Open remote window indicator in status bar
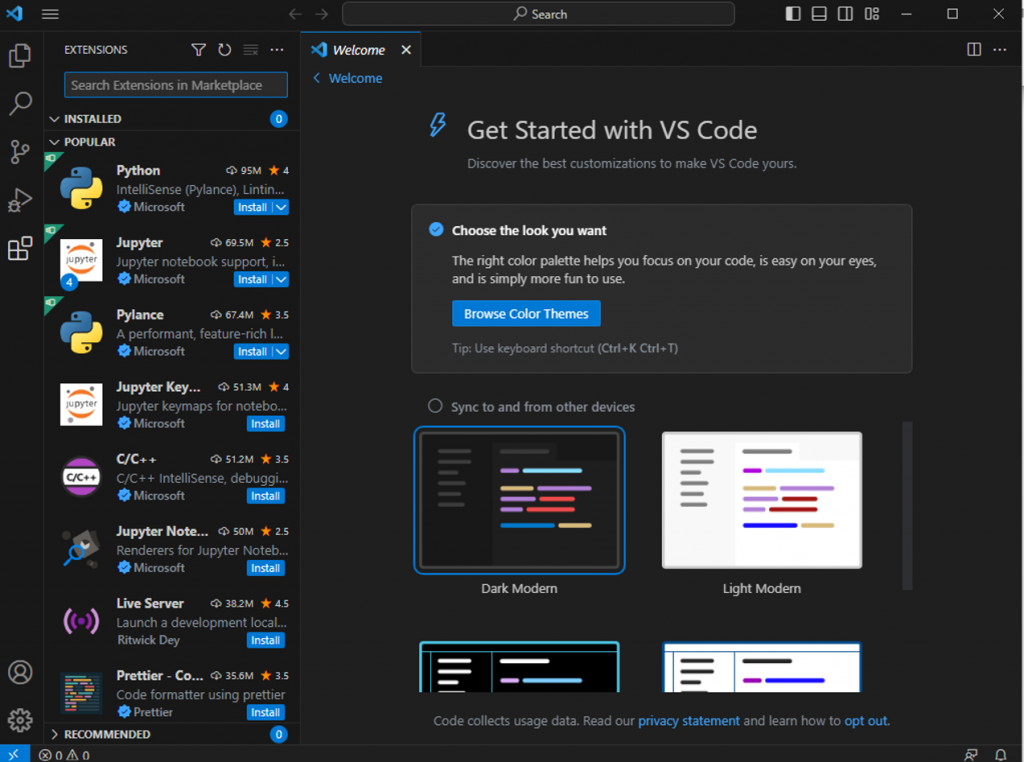The width and height of the screenshot is (1024, 762). pos(14,754)
